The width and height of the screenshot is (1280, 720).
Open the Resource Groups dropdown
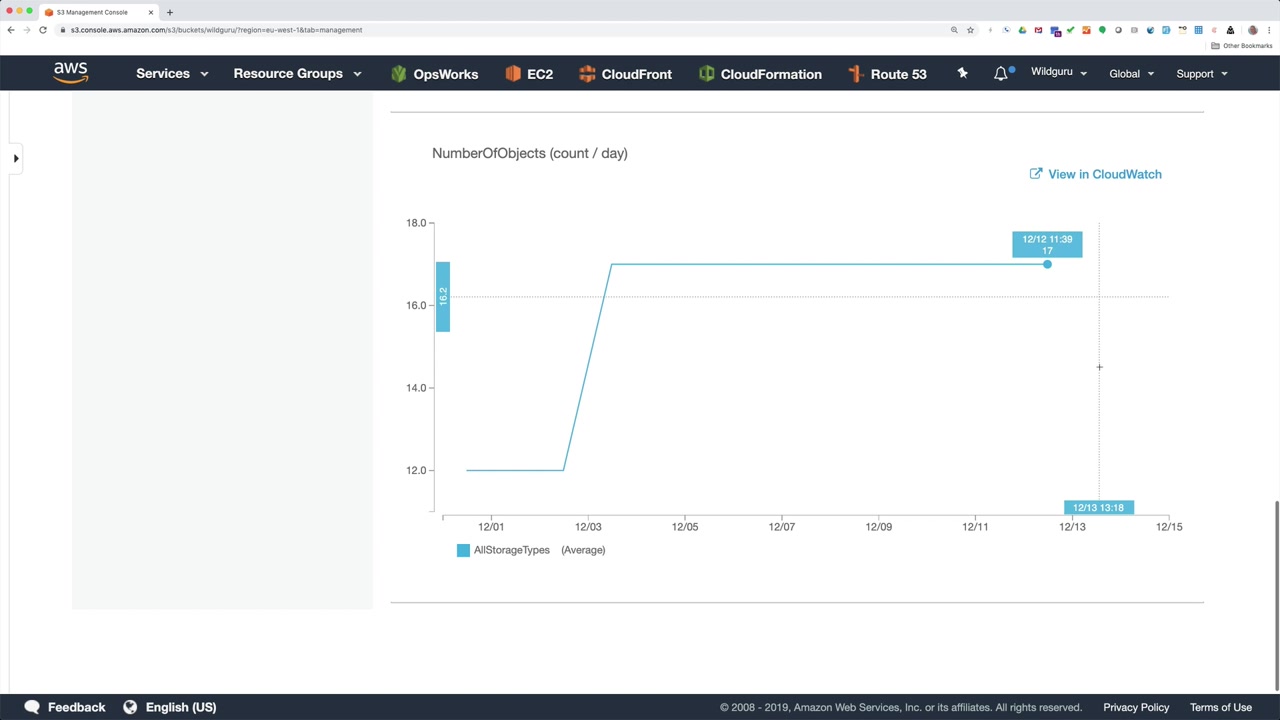click(297, 74)
